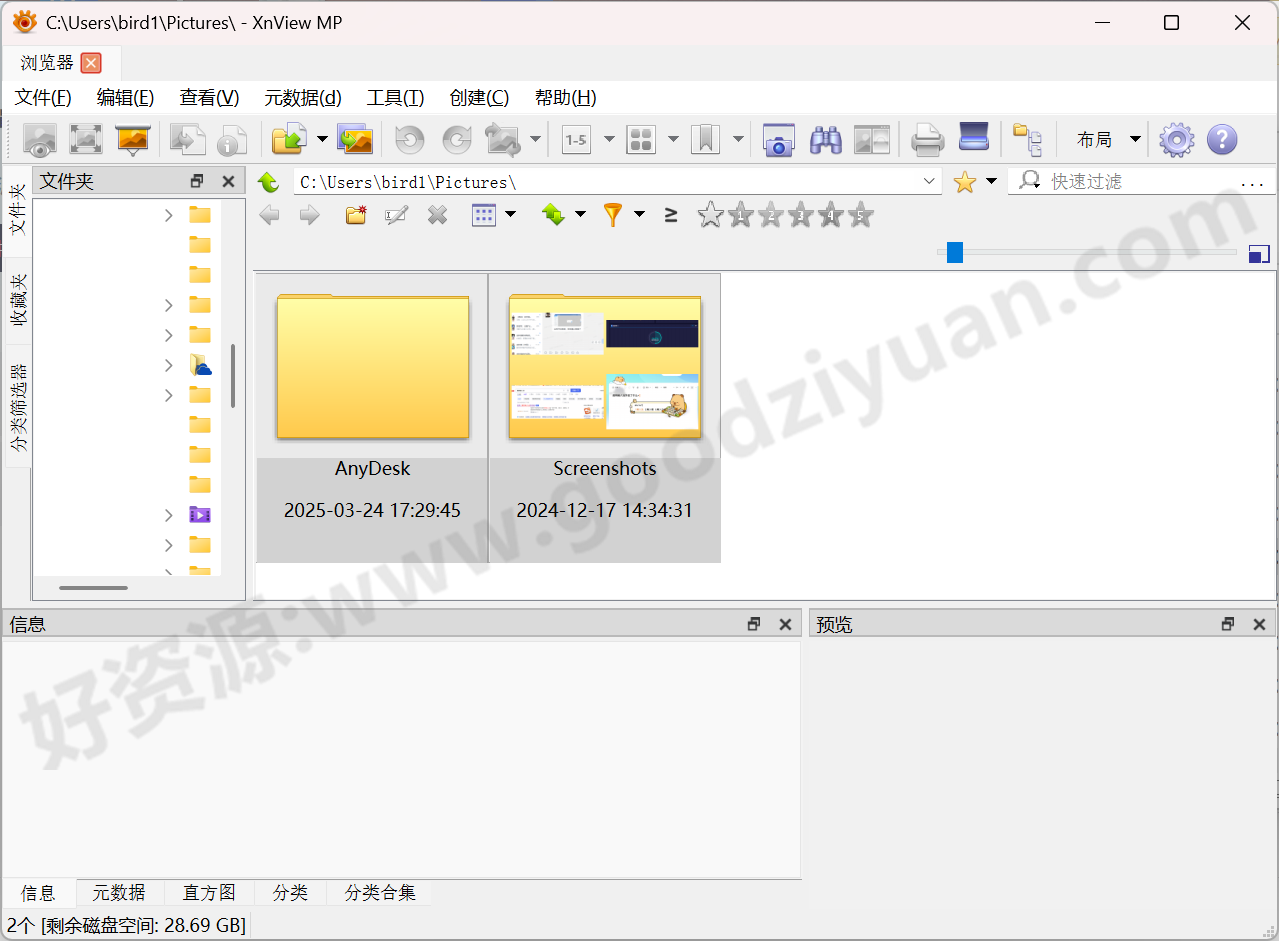
Task: Click the scanner acquire icon
Action: 973,140
